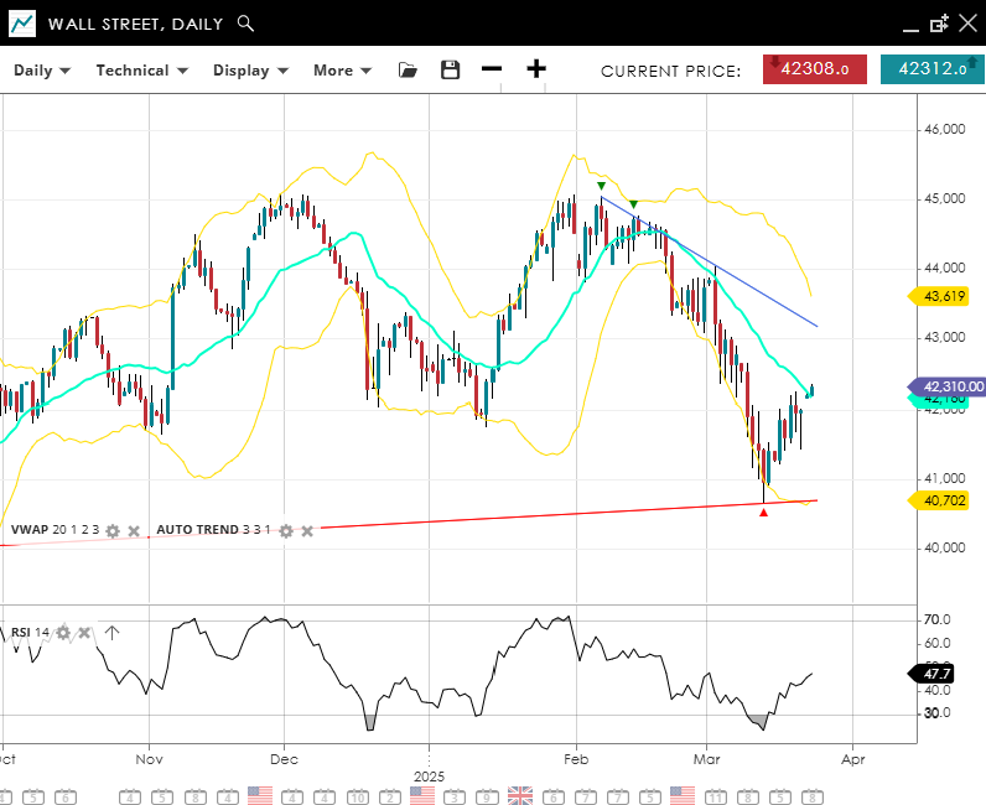Click the red sell price 42308.0
Viewport: 986px width, 805px height.
(814, 69)
